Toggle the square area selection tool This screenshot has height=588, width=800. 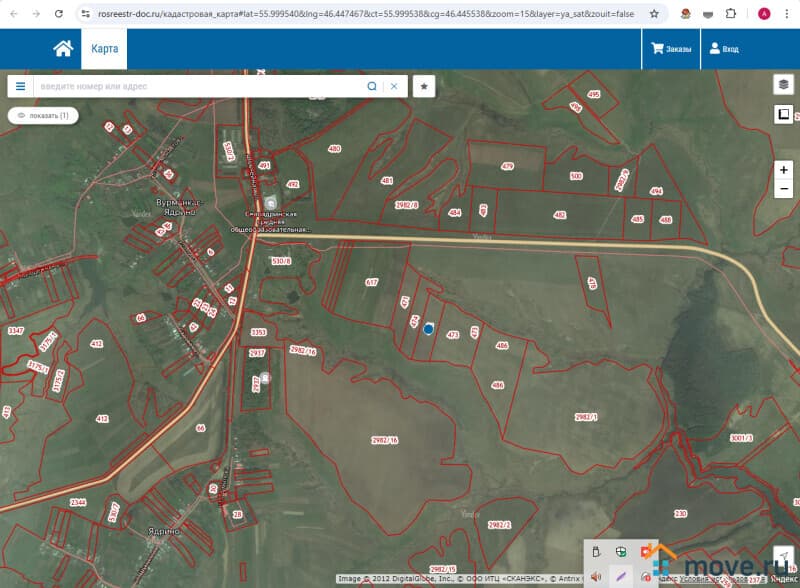pos(783,114)
